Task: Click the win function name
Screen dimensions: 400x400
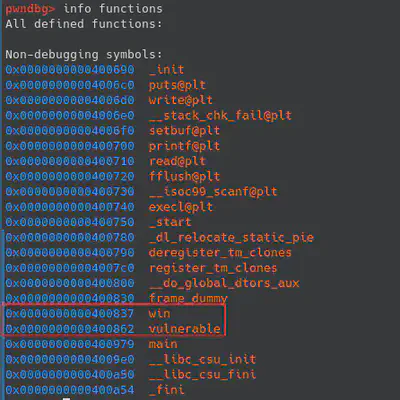Action: (x=159, y=313)
